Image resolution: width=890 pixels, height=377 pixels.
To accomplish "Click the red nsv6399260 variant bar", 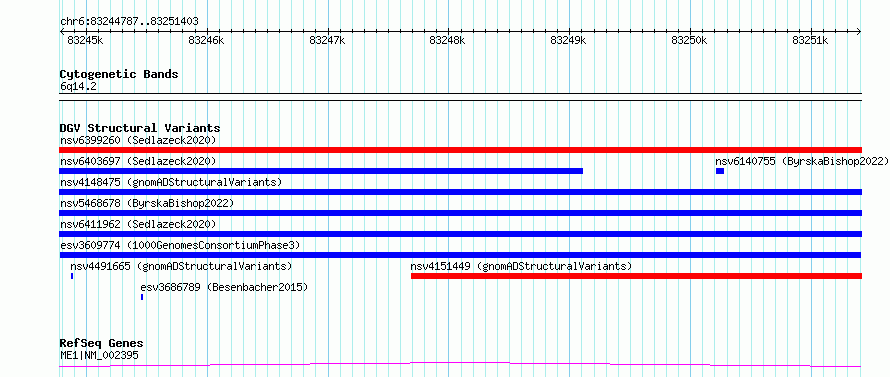I will point(460,150).
